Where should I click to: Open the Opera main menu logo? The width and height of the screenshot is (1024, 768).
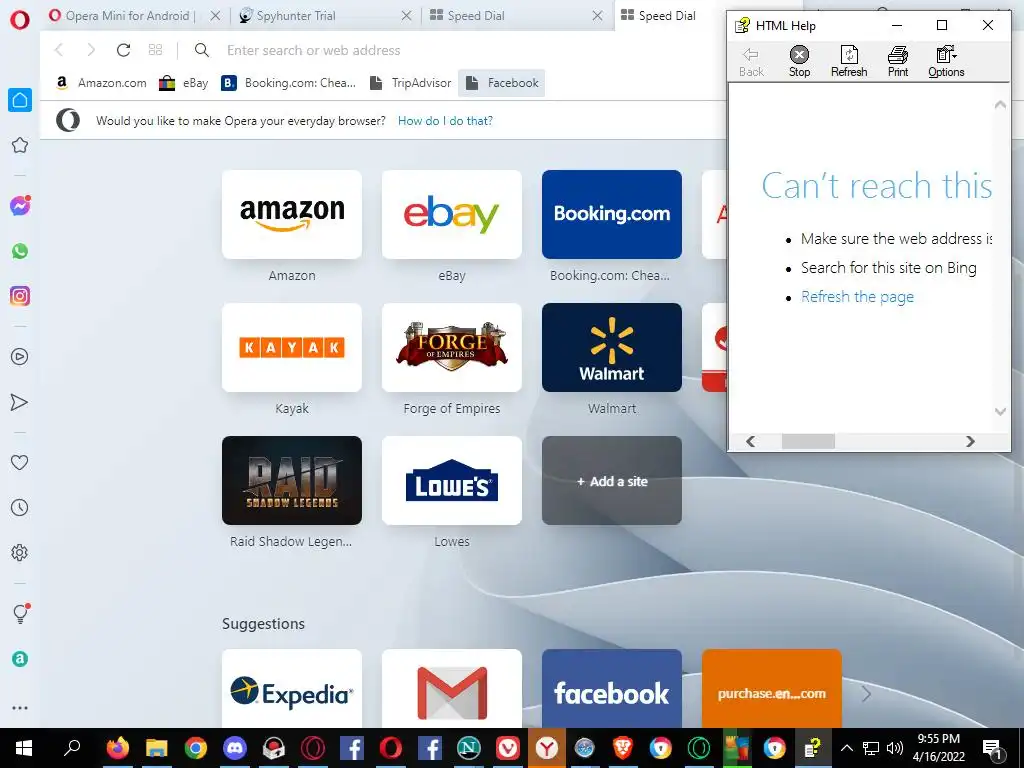coord(20,20)
